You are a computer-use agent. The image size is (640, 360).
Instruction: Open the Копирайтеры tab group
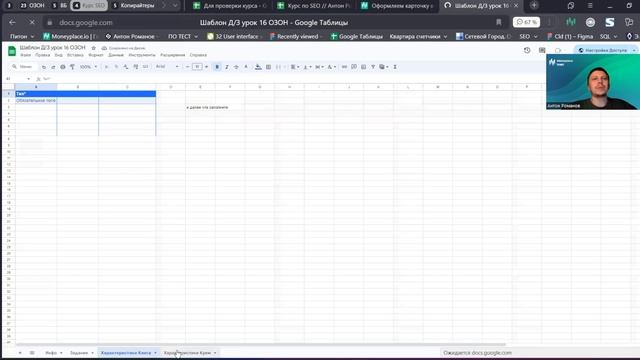coord(133,6)
